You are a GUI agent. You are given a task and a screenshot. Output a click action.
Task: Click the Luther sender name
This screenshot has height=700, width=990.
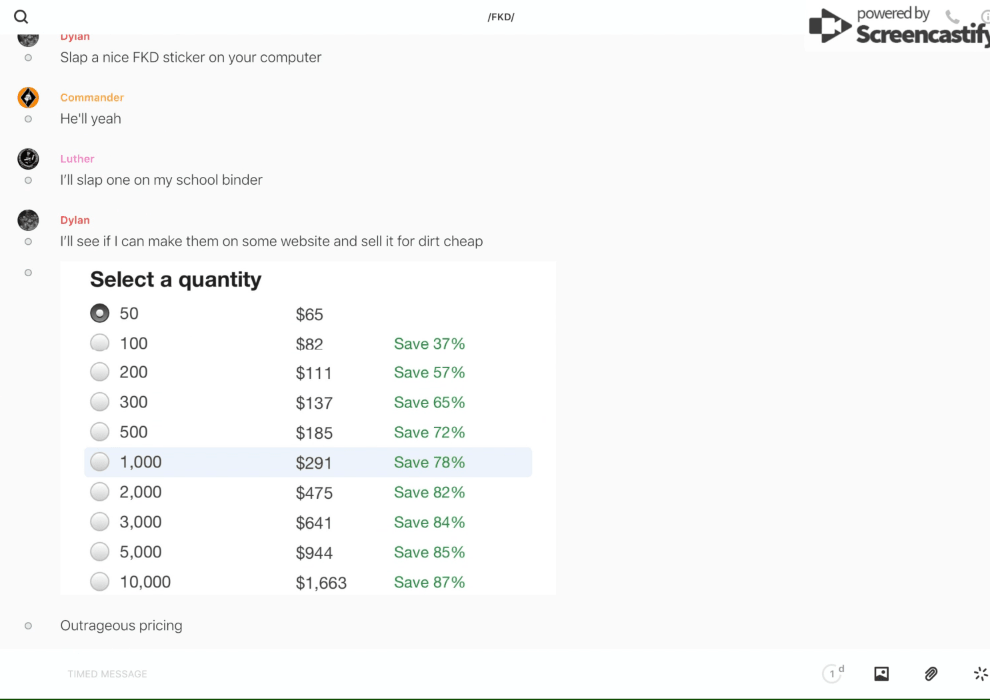point(77,159)
